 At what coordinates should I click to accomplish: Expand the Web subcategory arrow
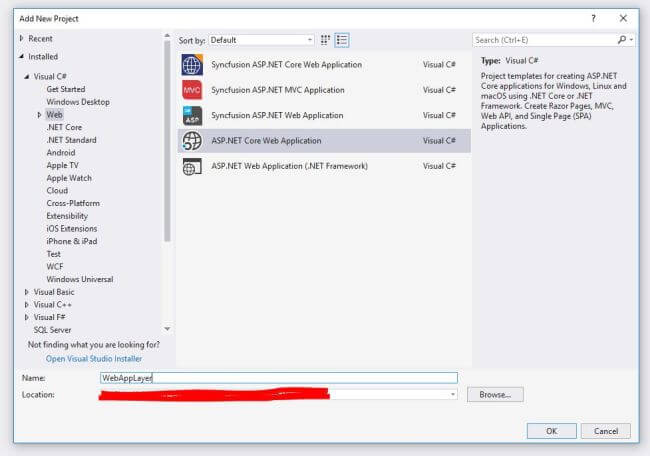click(x=39, y=115)
